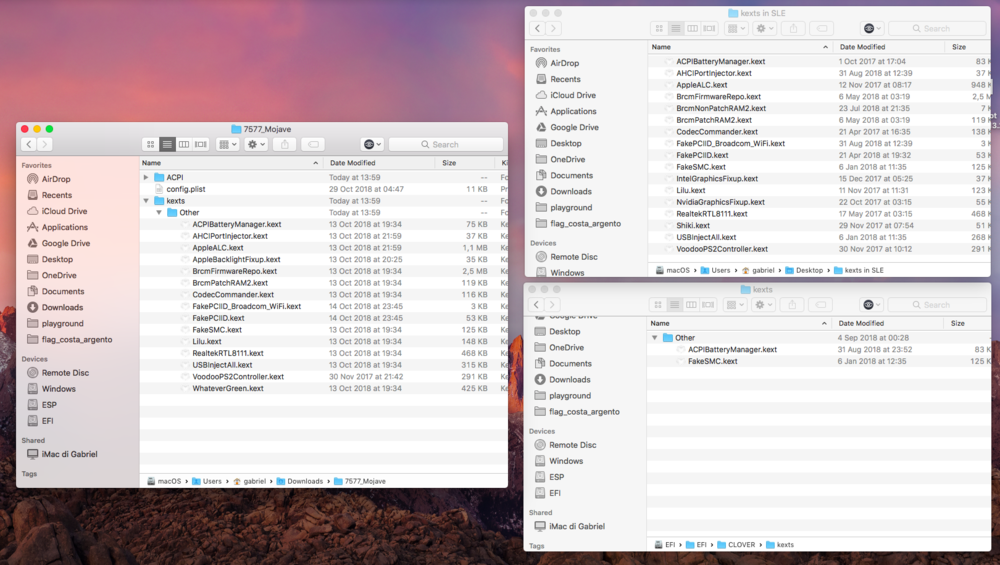
Task: Switch to column view in 7577_Mojave window
Action: pyautogui.click(x=184, y=145)
